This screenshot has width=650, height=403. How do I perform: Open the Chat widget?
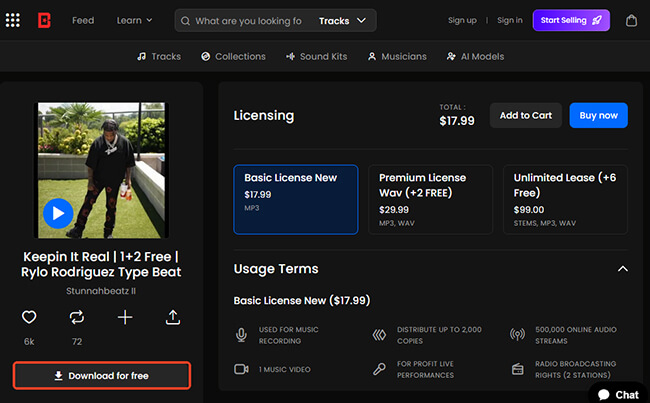618,394
